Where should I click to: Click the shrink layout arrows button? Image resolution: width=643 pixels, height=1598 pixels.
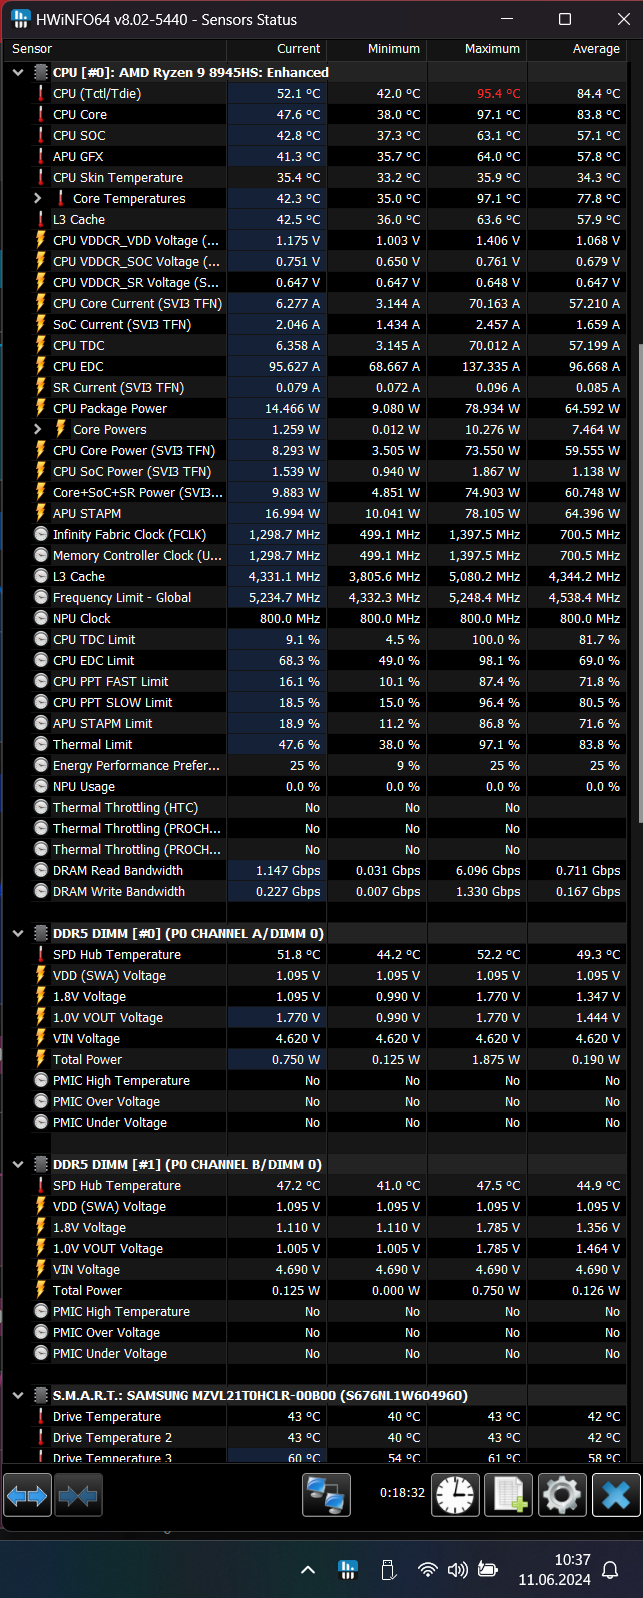point(78,1496)
